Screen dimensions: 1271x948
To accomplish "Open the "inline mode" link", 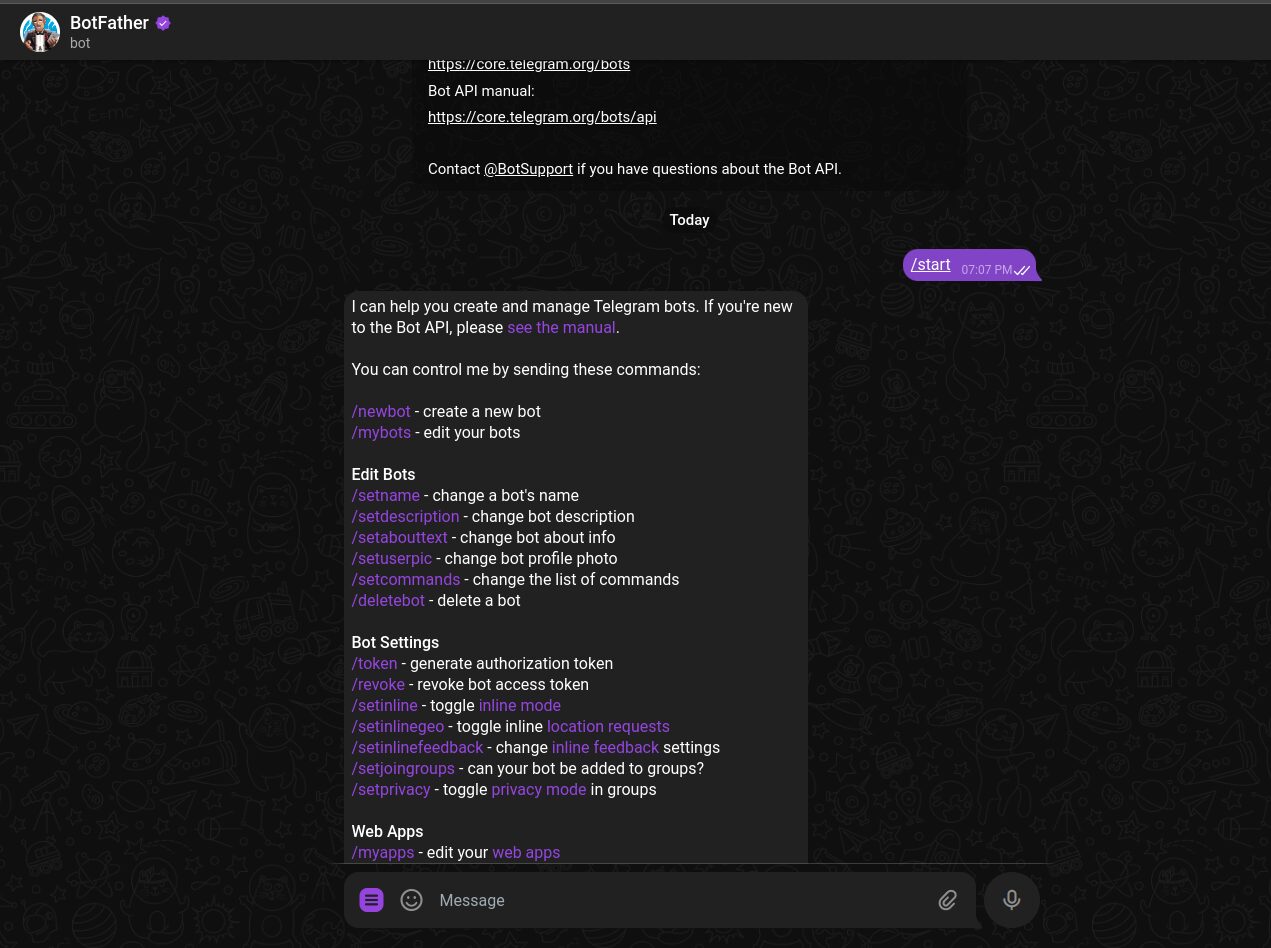I will point(519,705).
